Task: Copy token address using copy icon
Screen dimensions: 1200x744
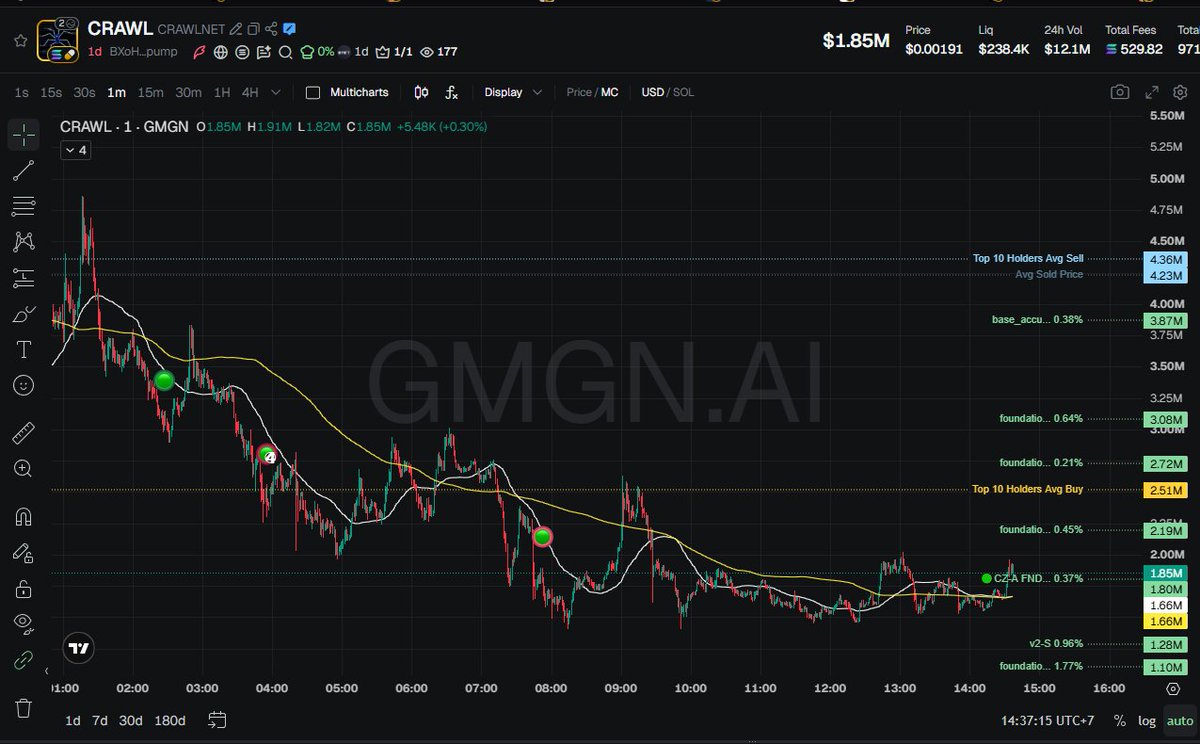Action: [x=253, y=29]
